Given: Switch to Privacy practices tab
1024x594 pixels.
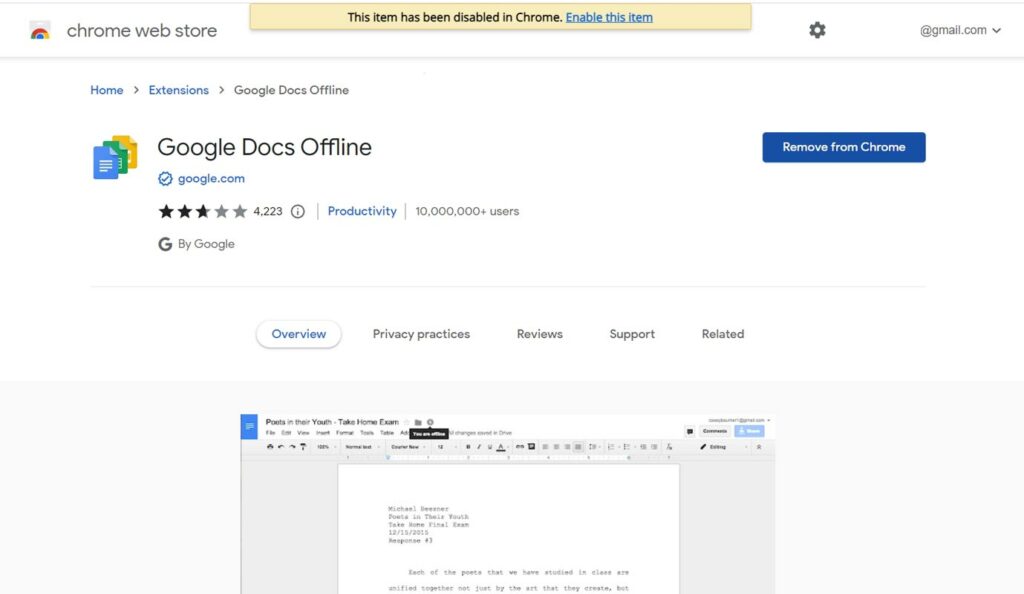Looking at the screenshot, I should pyautogui.click(x=421, y=334).
